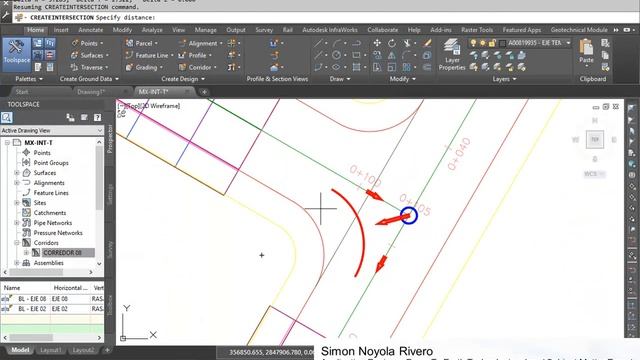The height and width of the screenshot is (360, 640).
Task: Select the BL - EJE 02 row
Action: click(x=52, y=309)
